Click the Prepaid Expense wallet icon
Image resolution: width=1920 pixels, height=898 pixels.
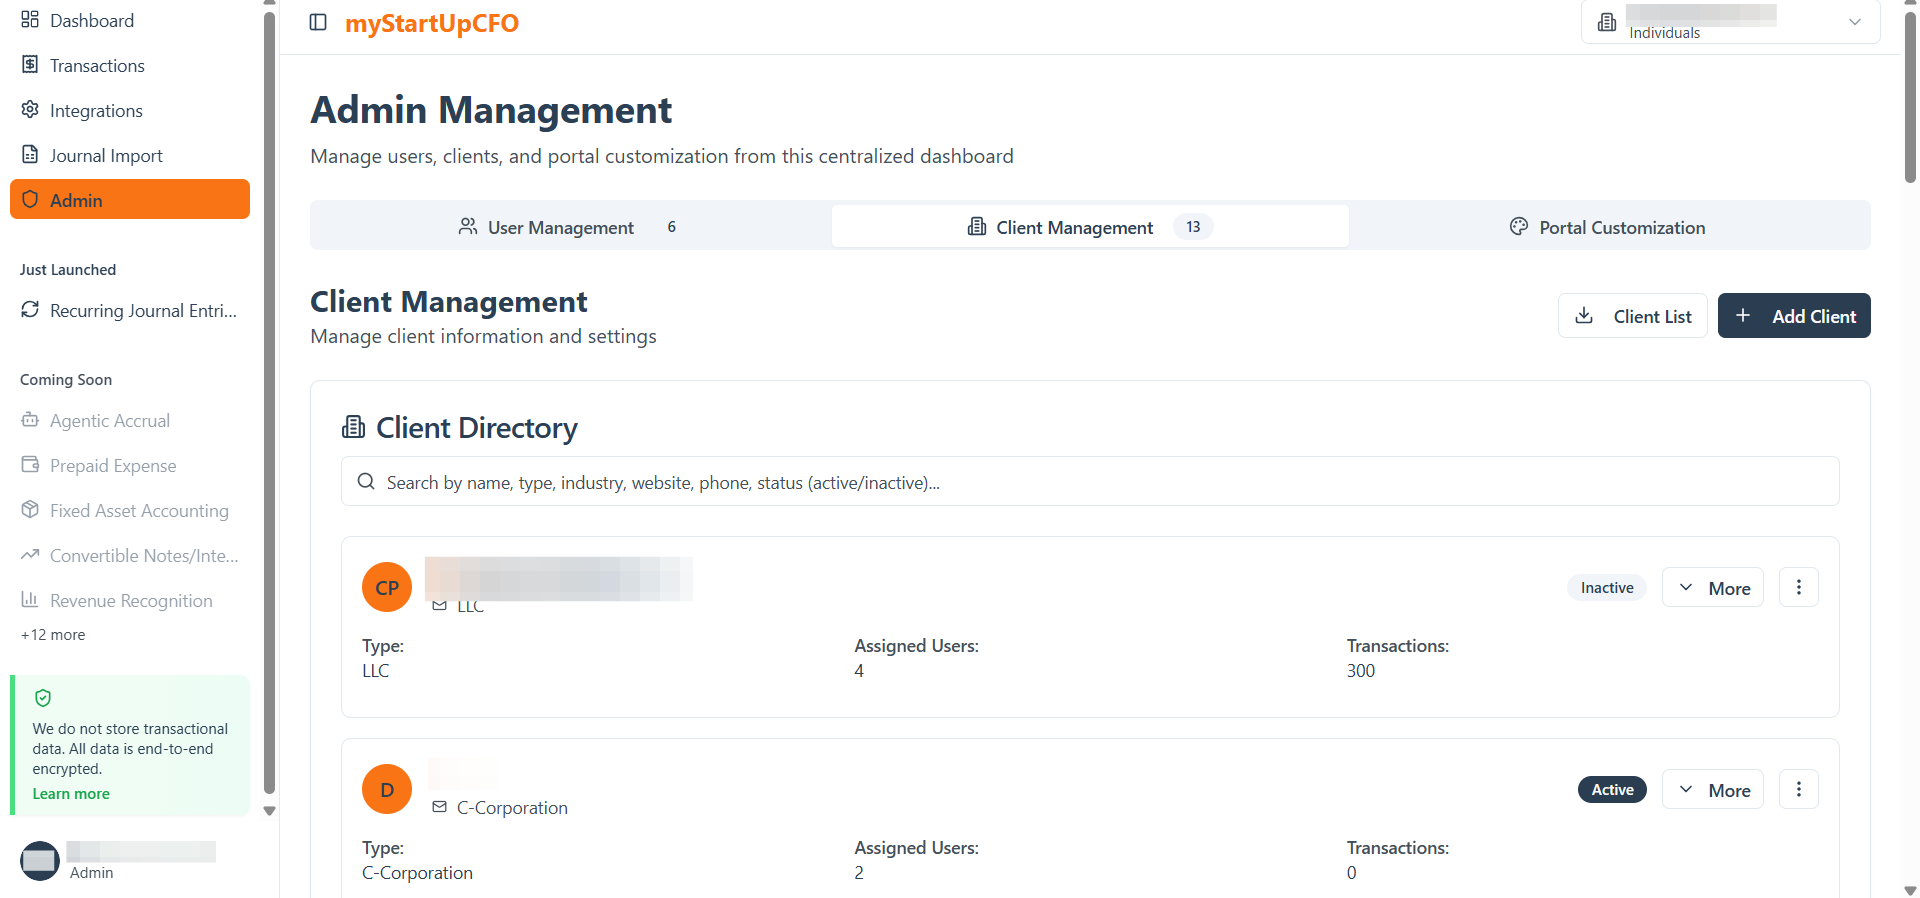30,464
